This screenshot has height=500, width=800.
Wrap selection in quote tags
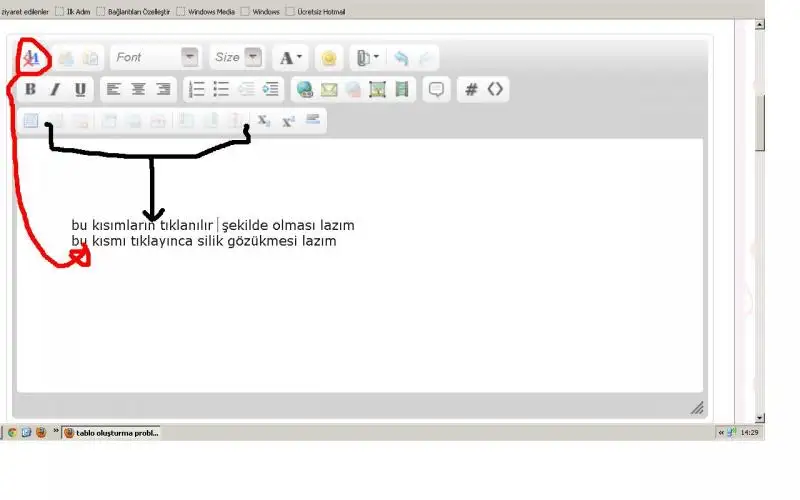(436, 89)
